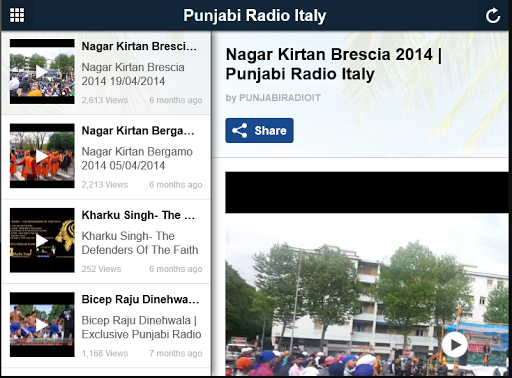Open the Bicep Raju Dinehwa... list title
This screenshot has height=378, width=512.
click(x=140, y=299)
